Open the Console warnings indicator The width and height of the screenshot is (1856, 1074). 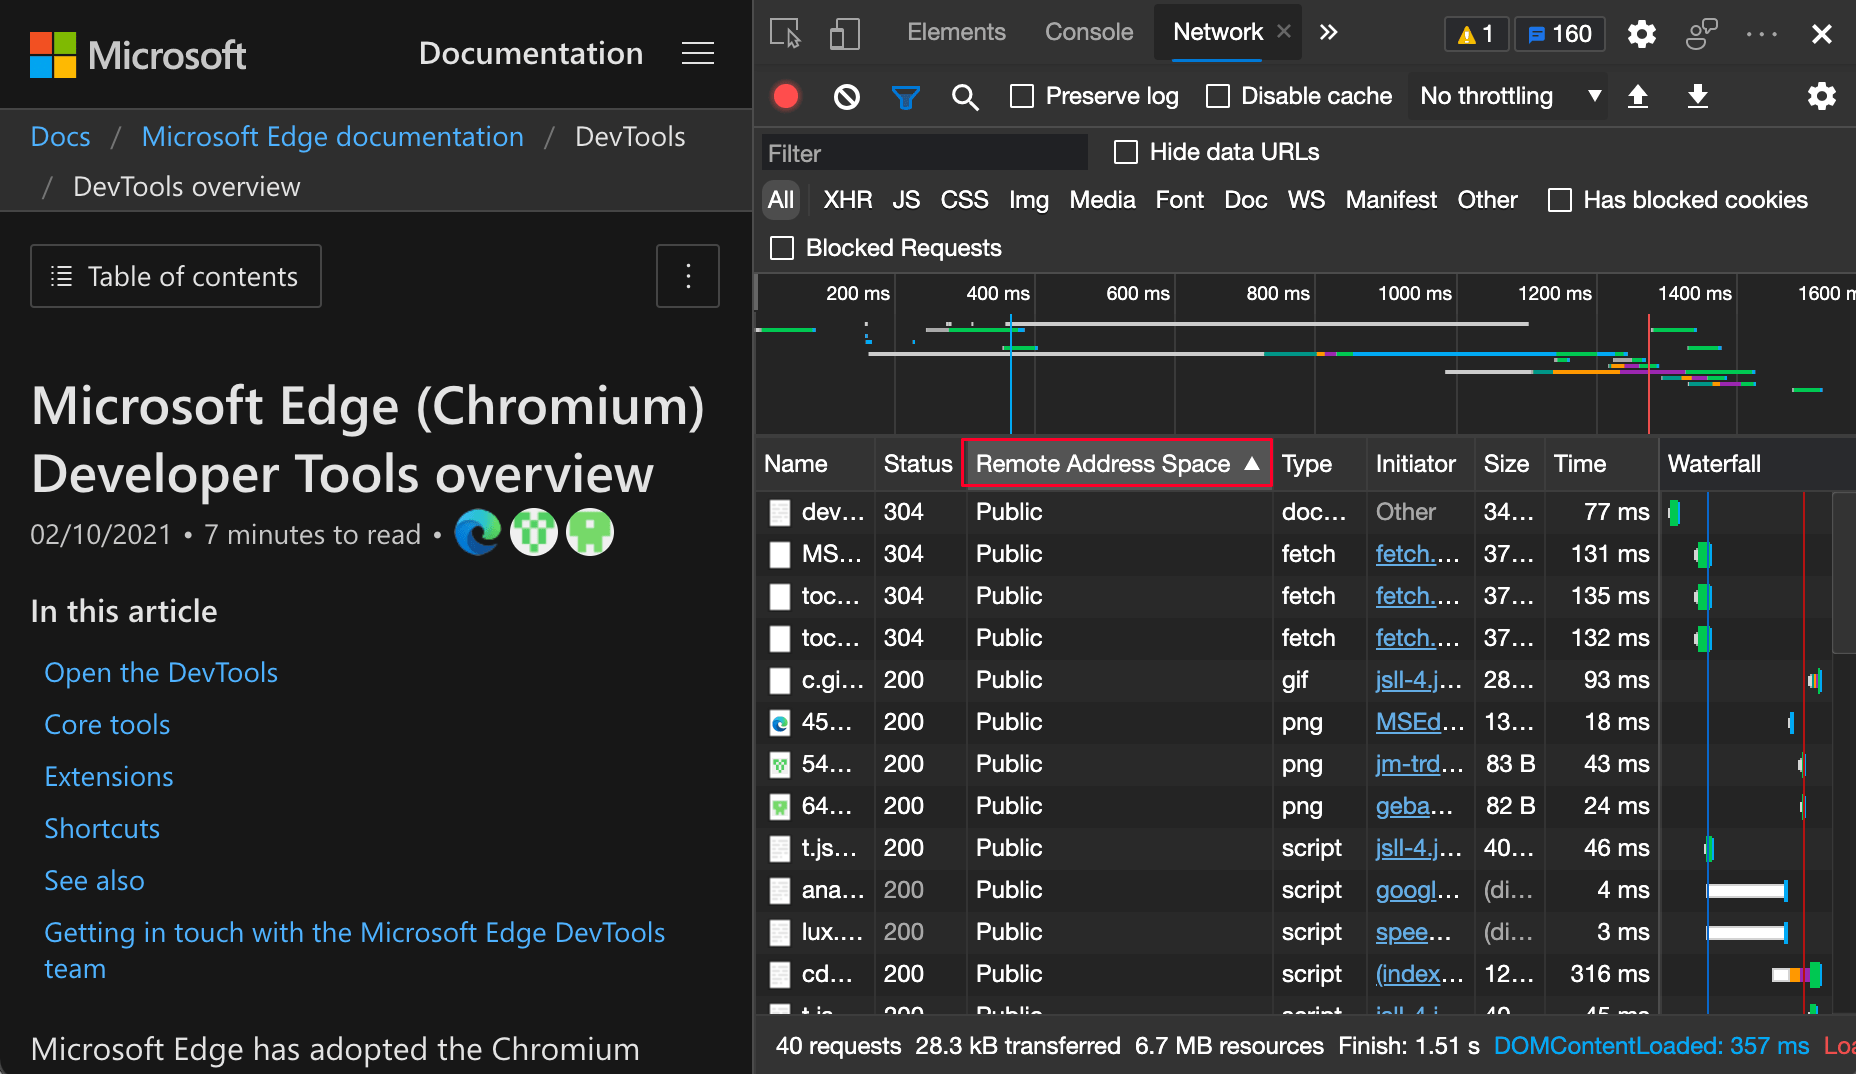click(x=1476, y=33)
